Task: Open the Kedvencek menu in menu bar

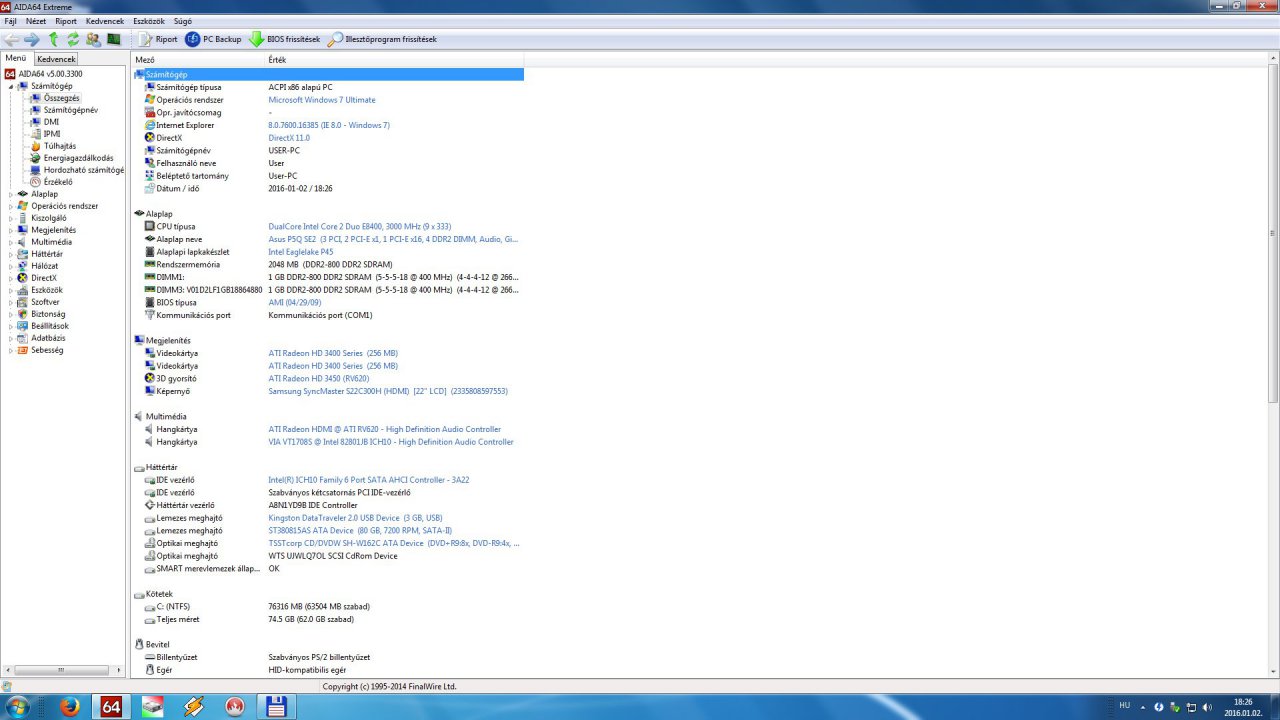Action: 105,21
